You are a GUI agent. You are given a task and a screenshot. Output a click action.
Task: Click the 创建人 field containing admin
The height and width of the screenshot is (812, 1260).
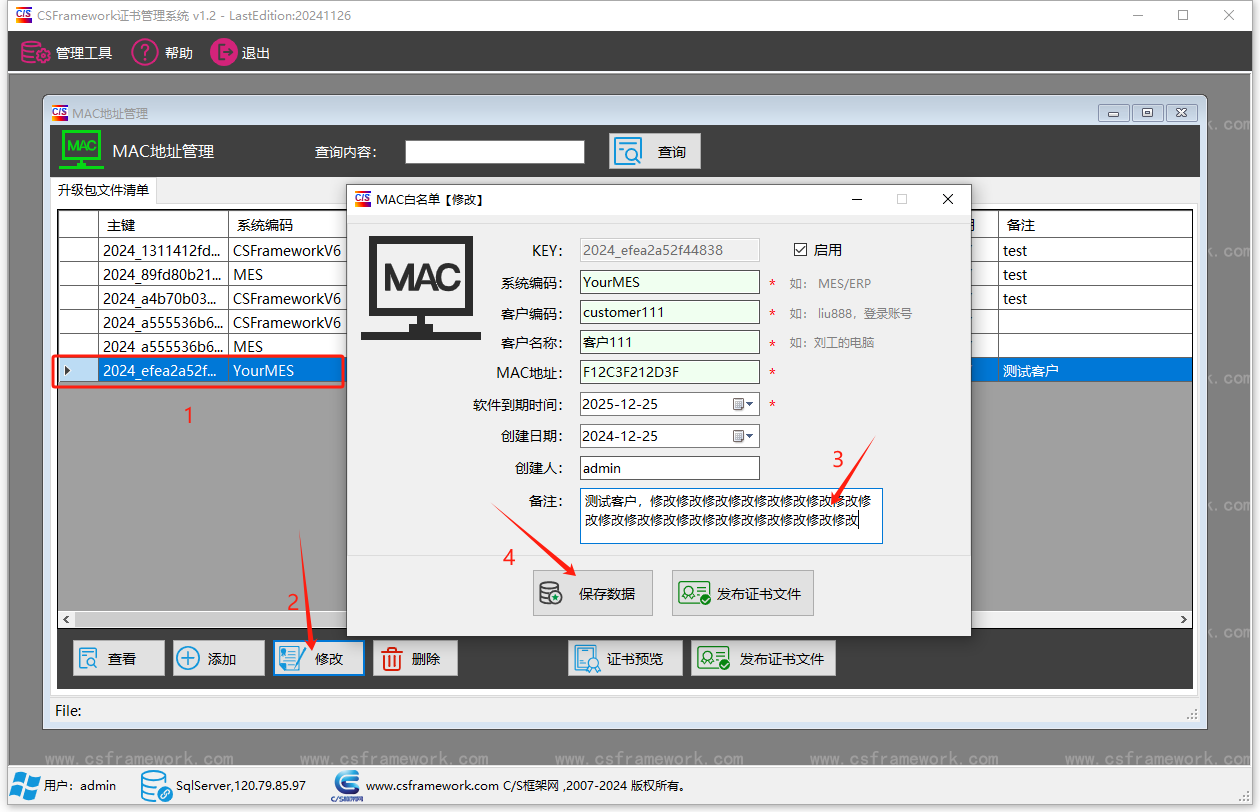pyautogui.click(x=669, y=468)
